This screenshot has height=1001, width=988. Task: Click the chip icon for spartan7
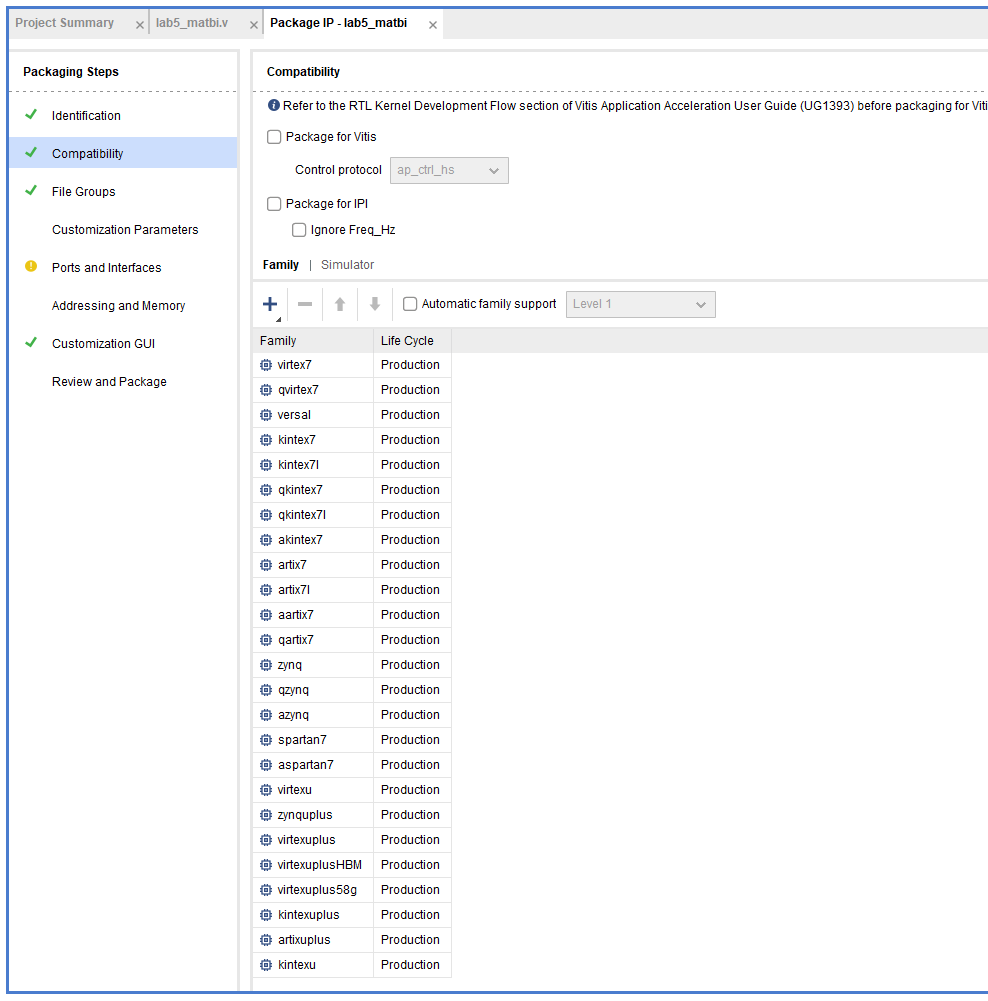pos(266,740)
